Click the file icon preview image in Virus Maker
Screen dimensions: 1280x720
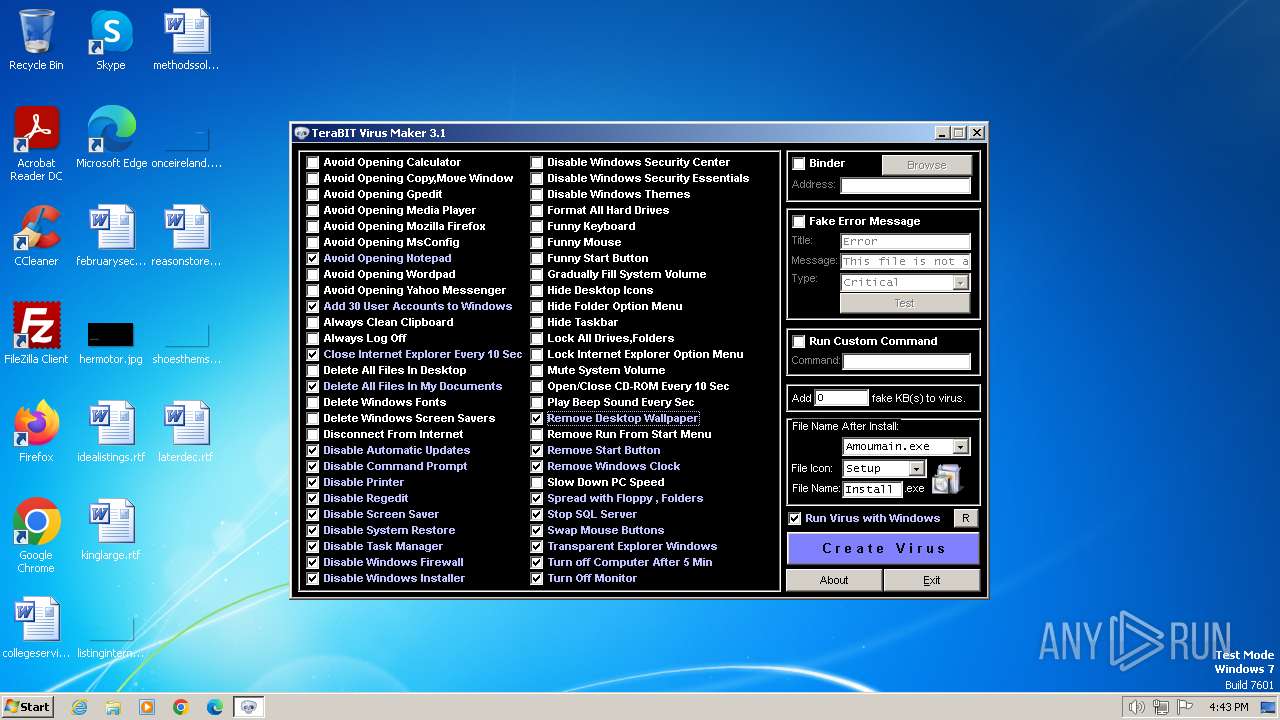[946, 479]
